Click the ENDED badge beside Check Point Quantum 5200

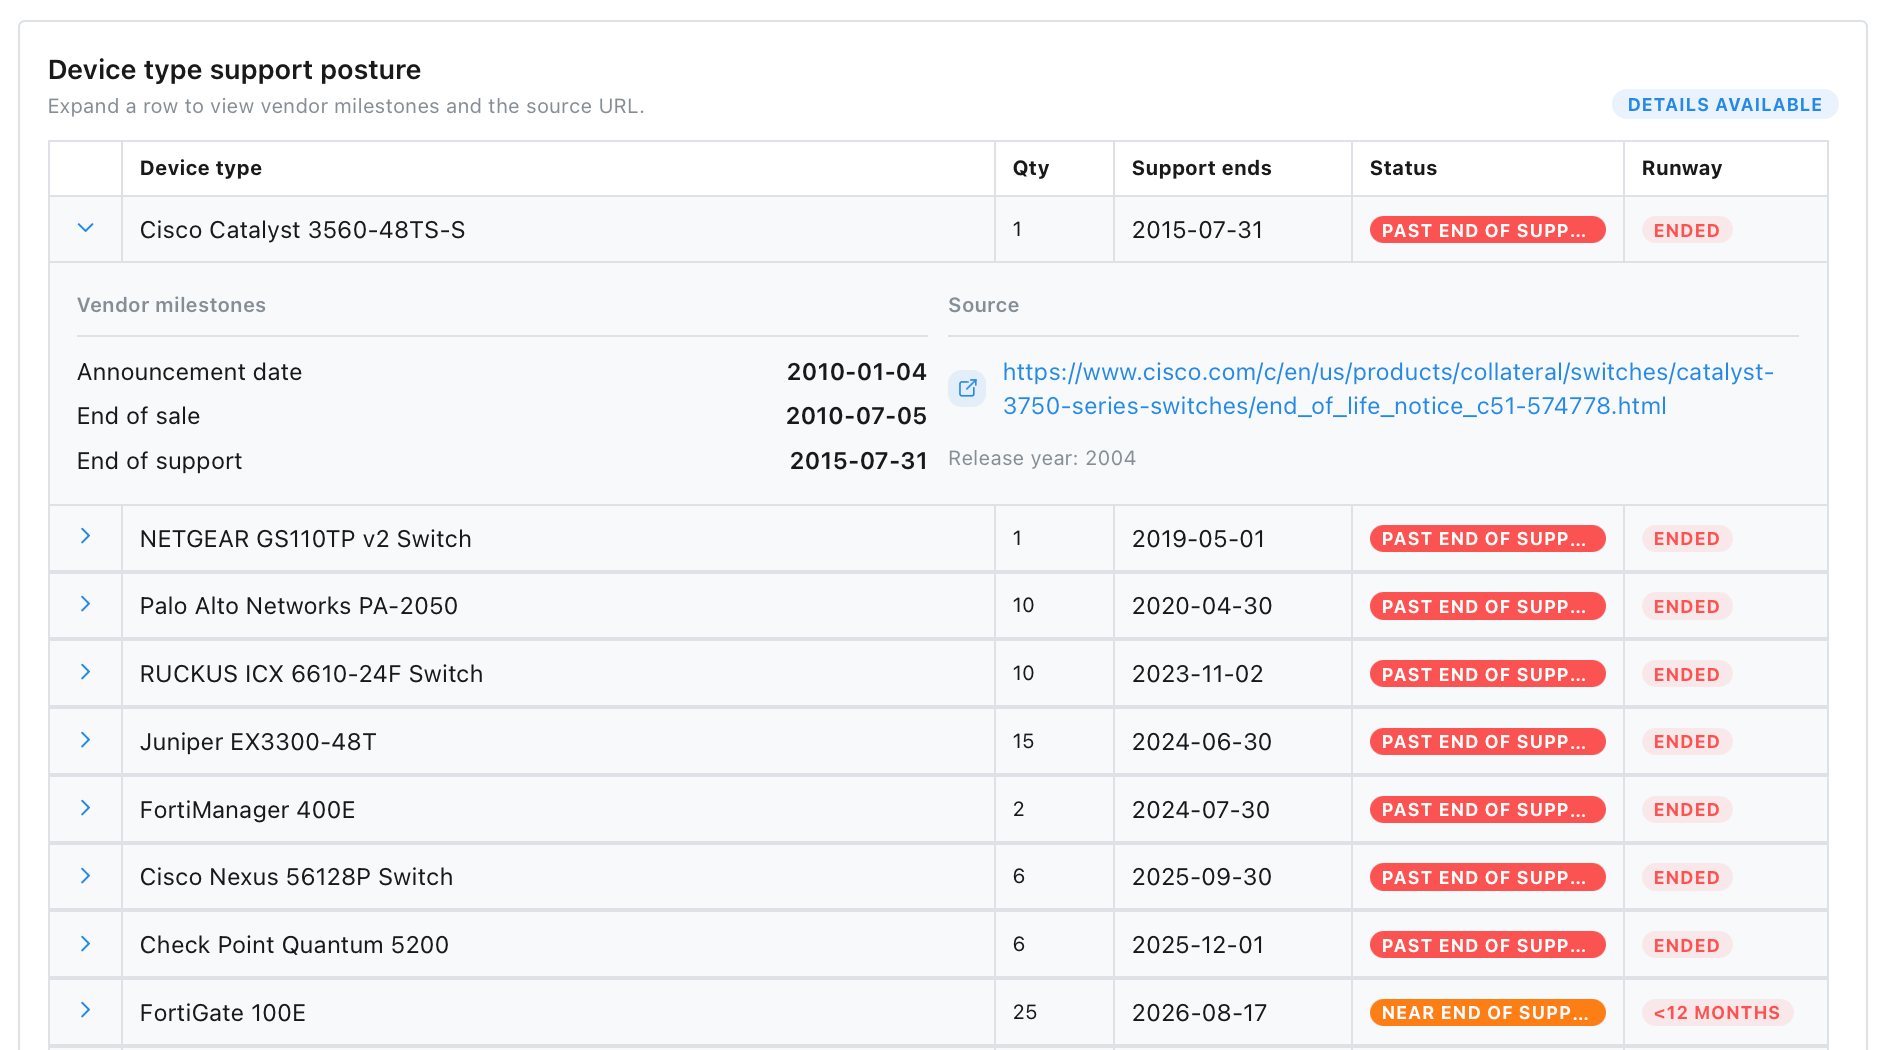1686,944
